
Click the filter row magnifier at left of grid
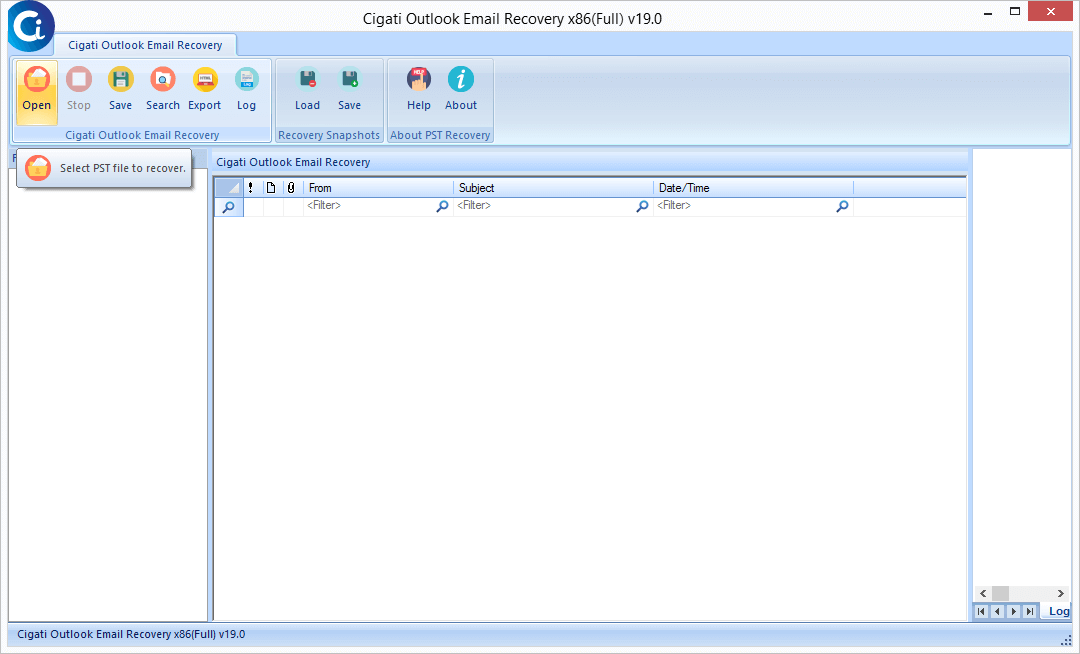[229, 207]
